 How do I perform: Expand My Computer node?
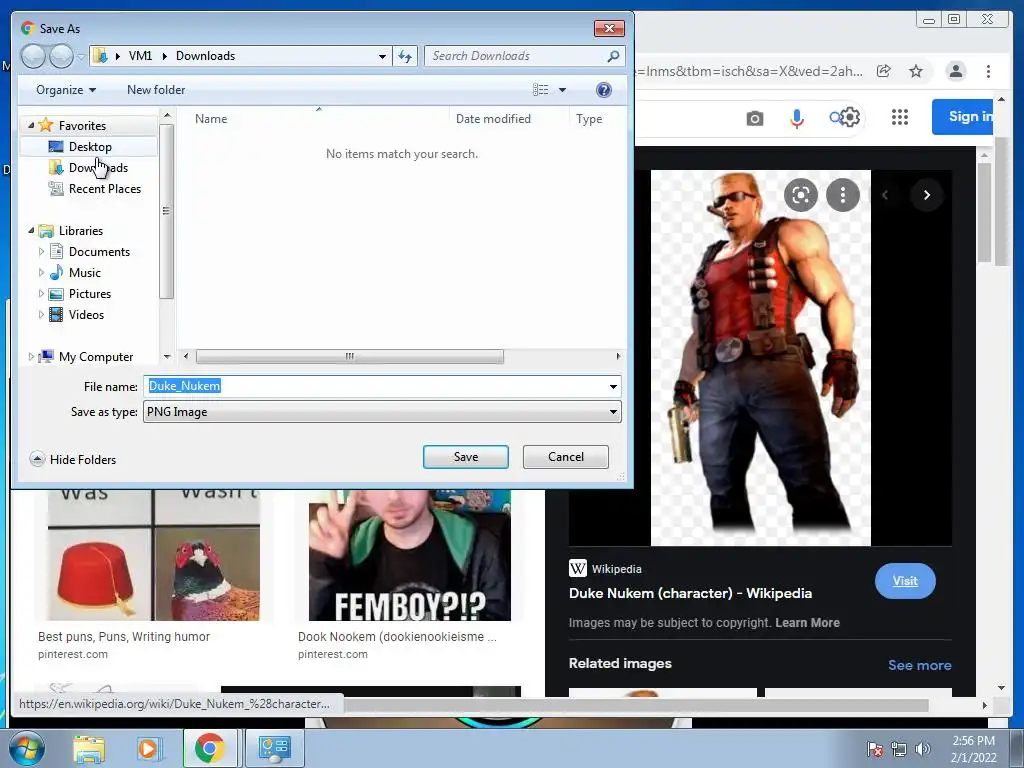point(31,357)
